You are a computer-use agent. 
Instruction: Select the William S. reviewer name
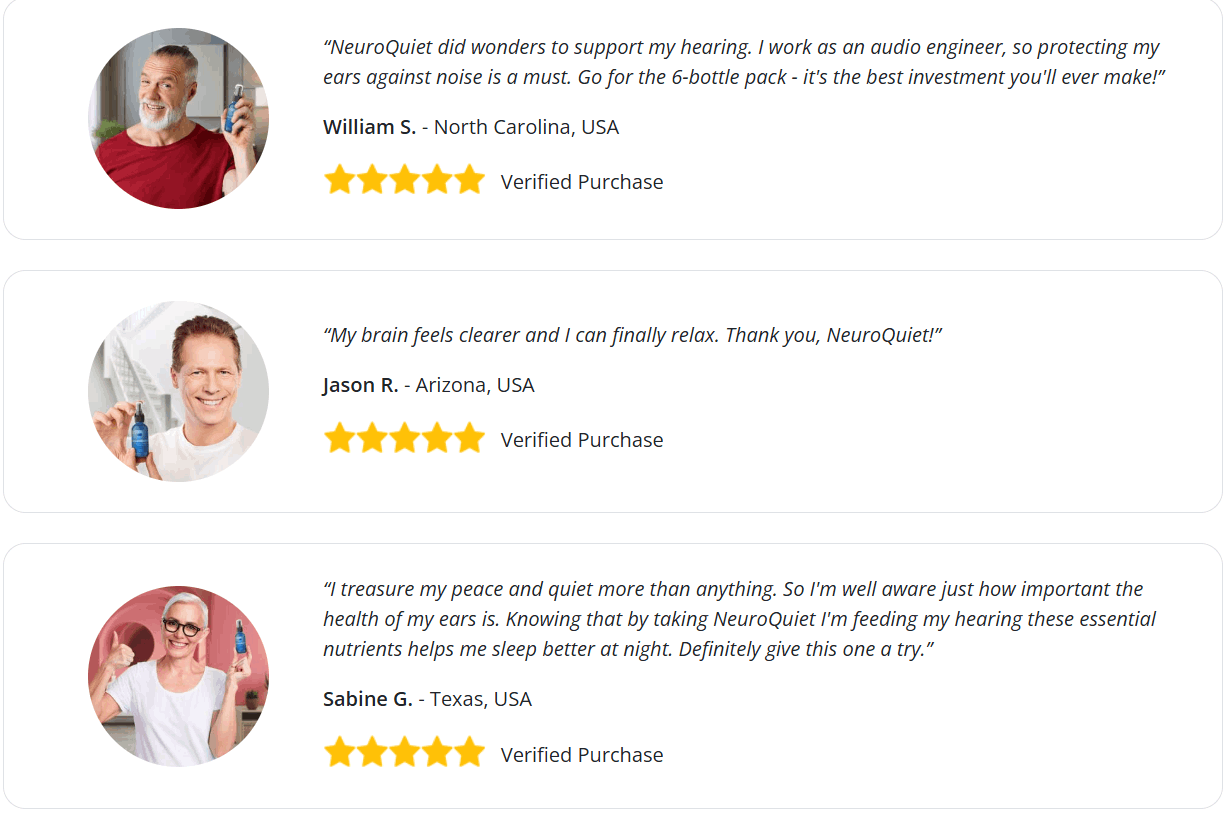[369, 127]
